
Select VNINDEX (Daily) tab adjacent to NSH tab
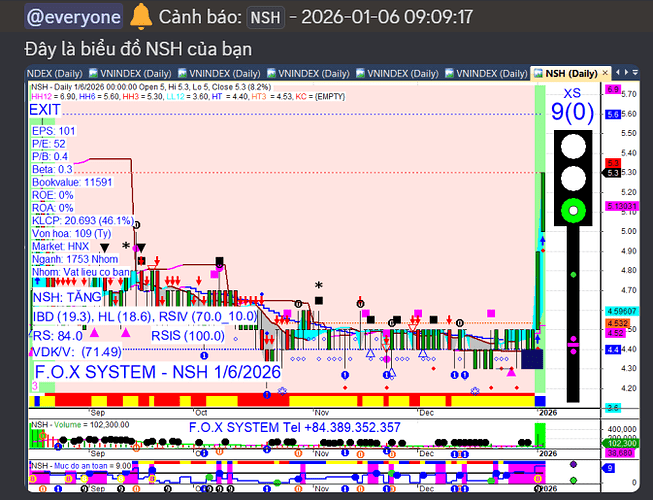point(486,74)
